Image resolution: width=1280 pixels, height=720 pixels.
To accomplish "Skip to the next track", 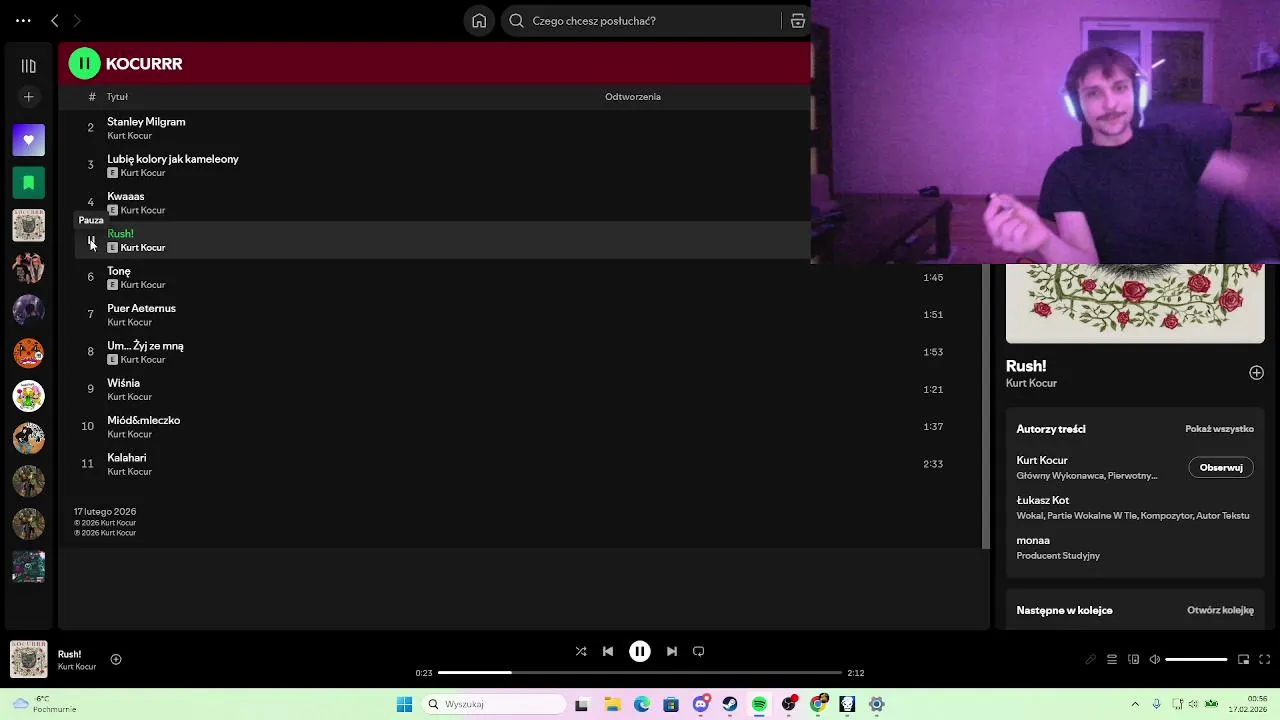I will [x=672, y=651].
